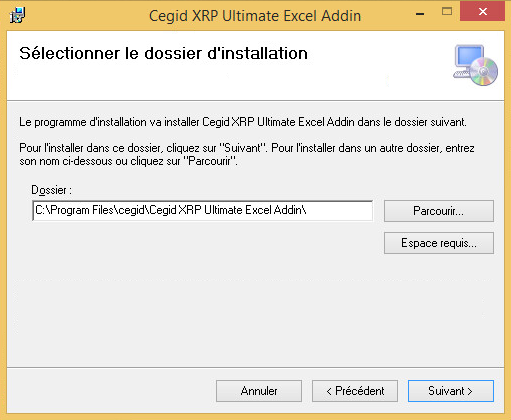This screenshot has width=511, height=420.
Task: Focus the Dossier installation path field
Action: click(x=203, y=210)
